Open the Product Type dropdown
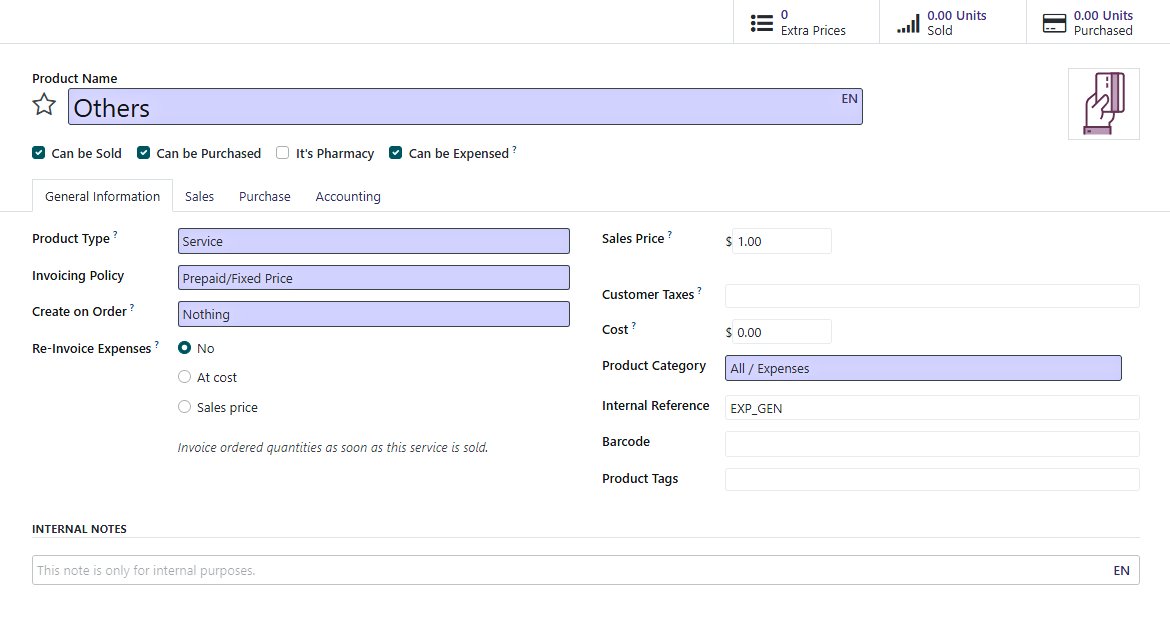This screenshot has width=1170, height=635. 373,241
